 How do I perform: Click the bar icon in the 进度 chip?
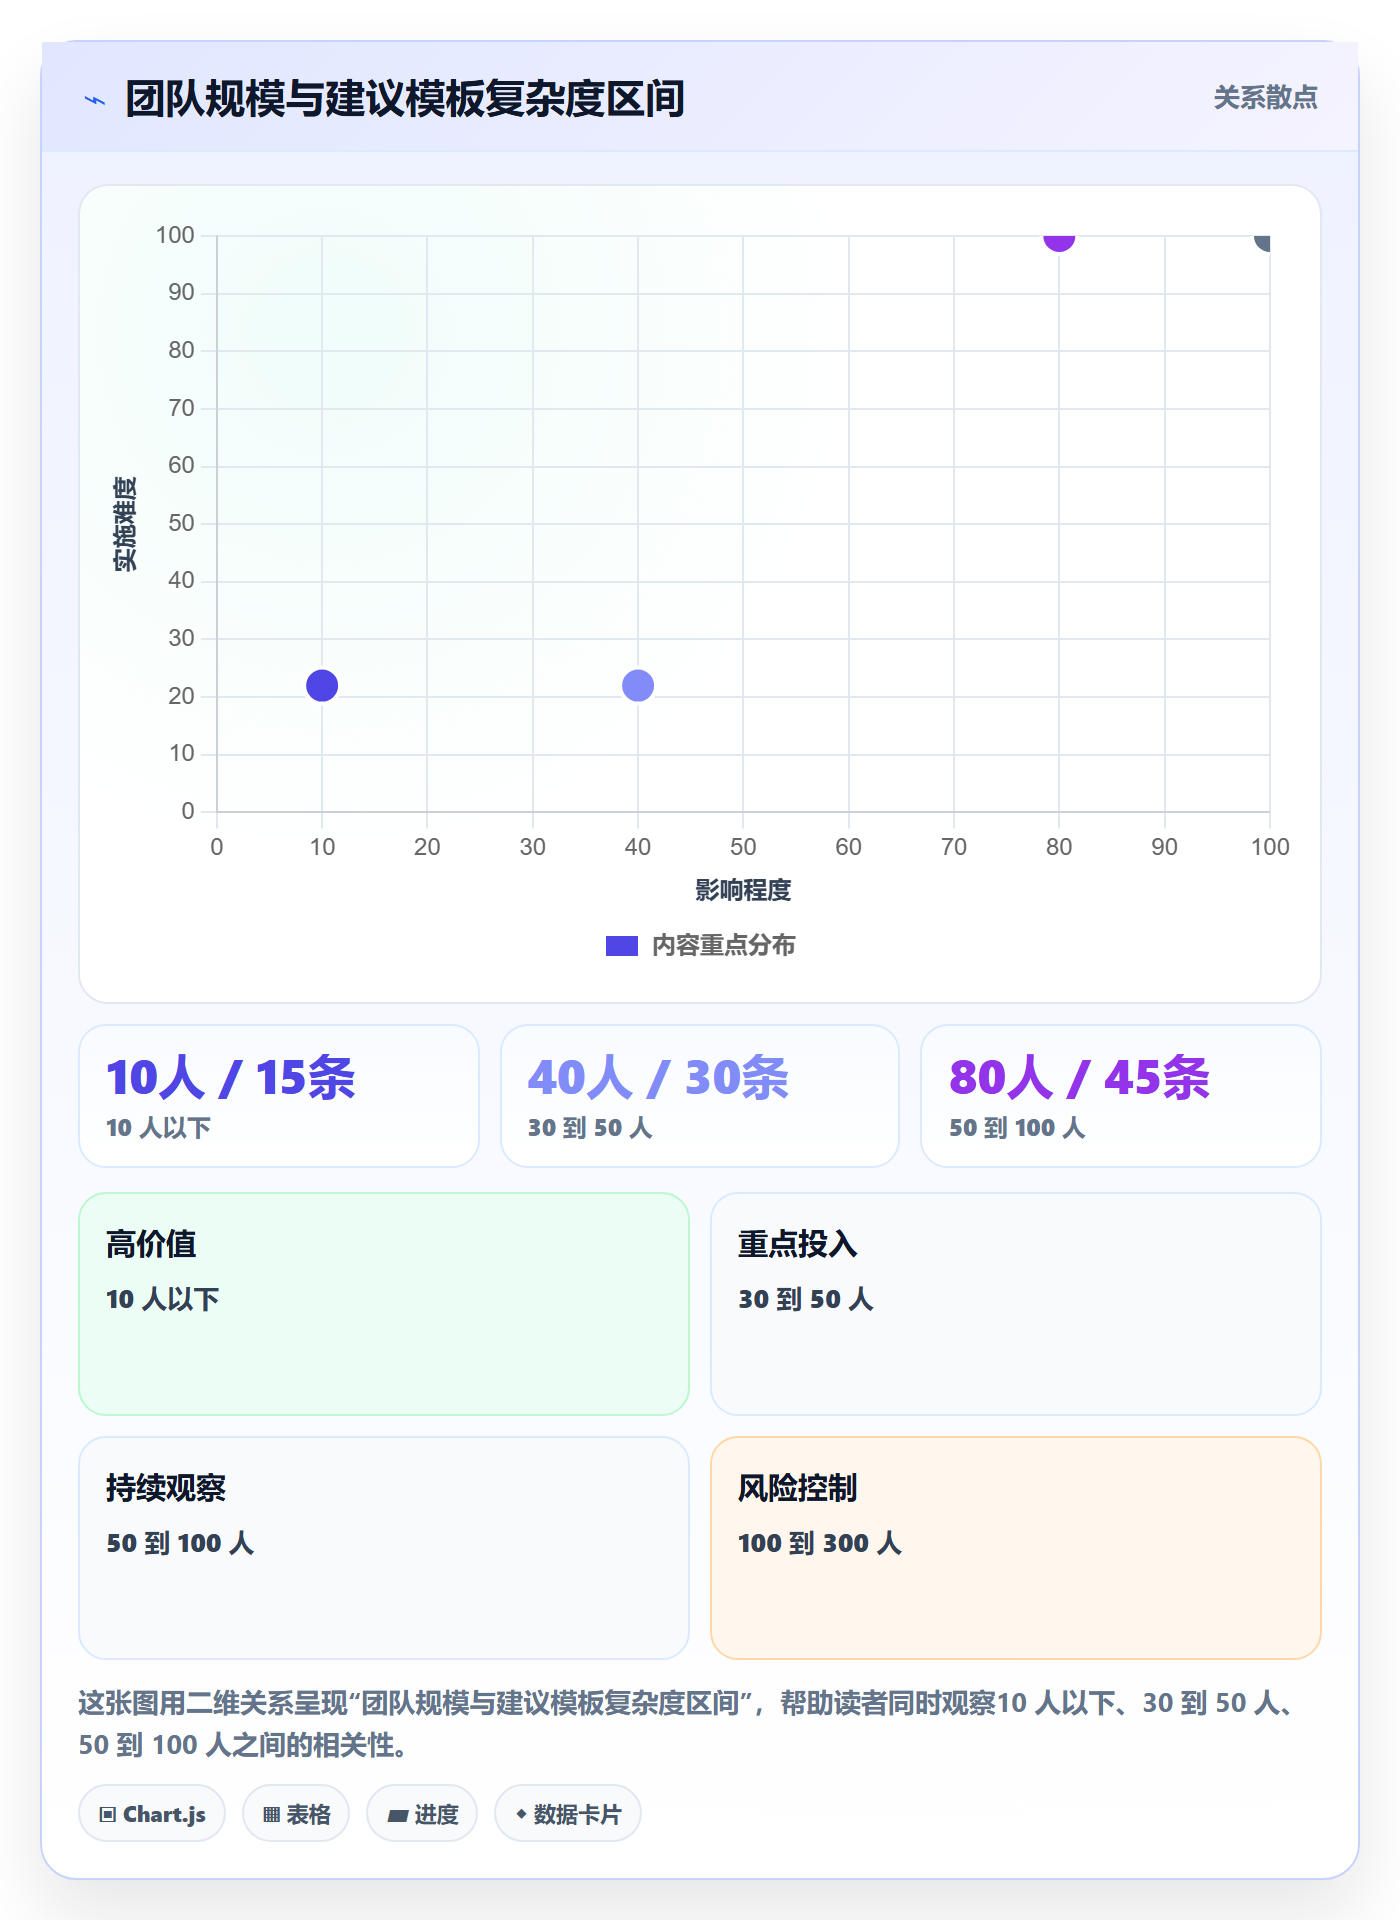[397, 1816]
